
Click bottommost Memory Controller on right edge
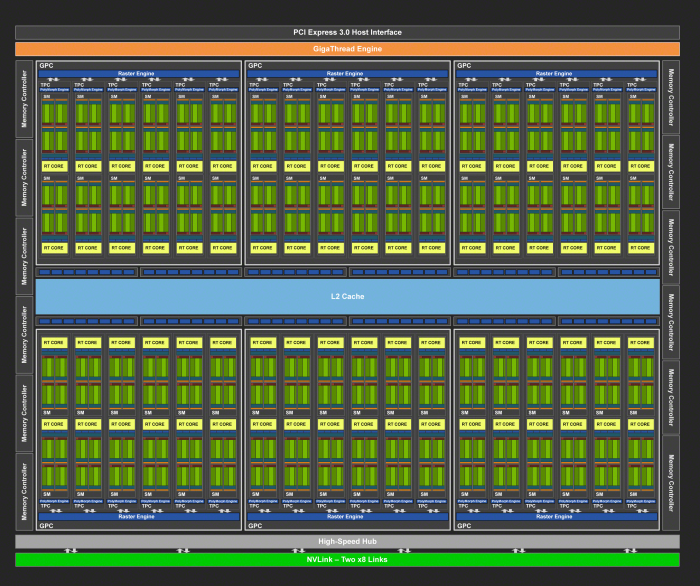click(671, 483)
